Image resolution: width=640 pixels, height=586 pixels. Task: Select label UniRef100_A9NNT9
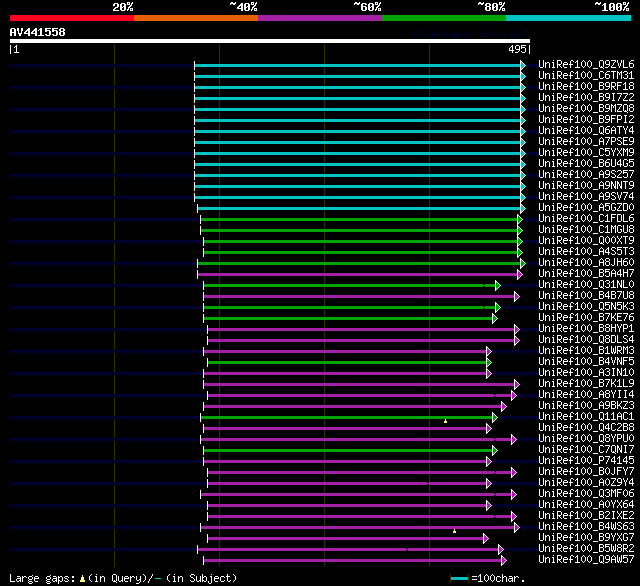point(586,186)
